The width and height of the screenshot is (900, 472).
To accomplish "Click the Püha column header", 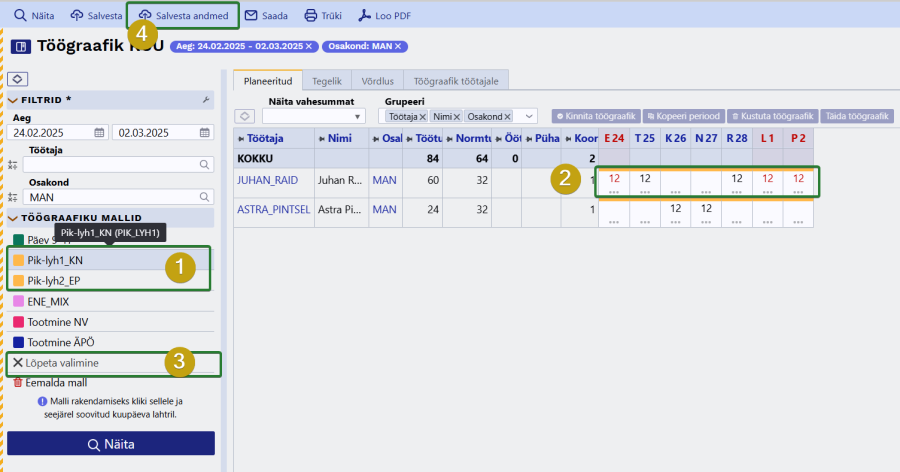I will tap(541, 138).
